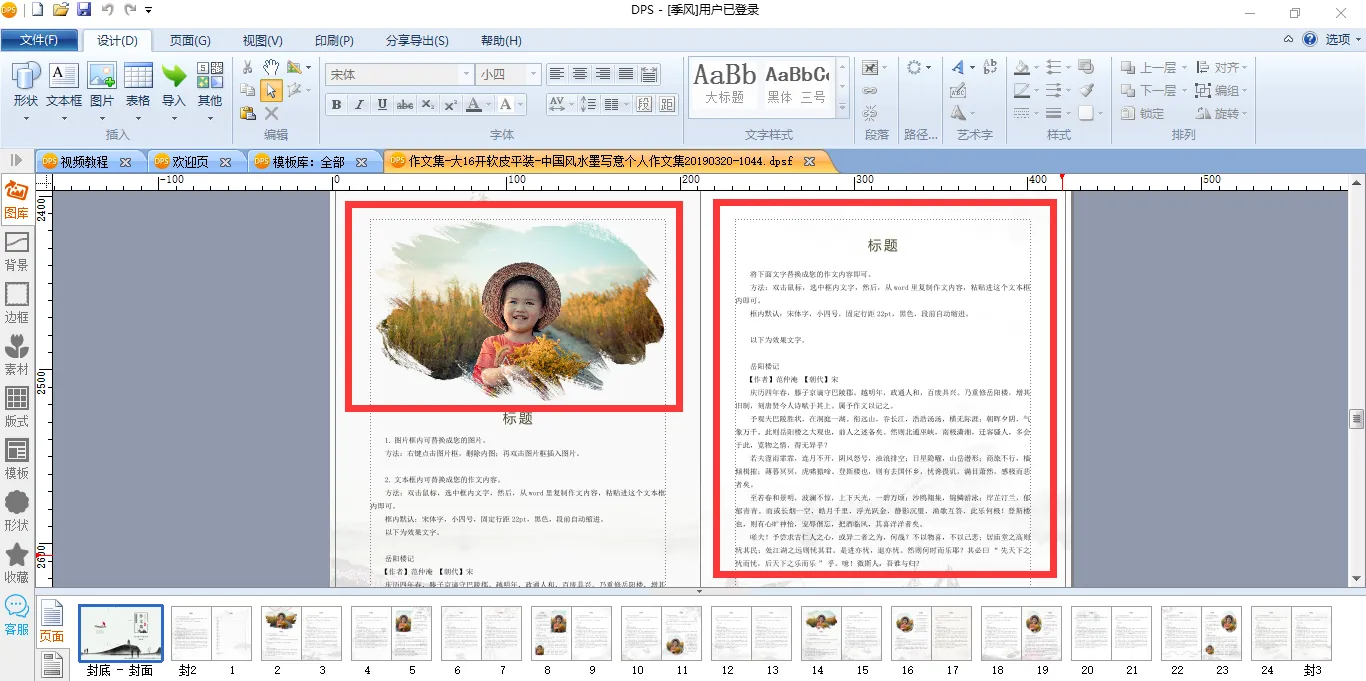Toggle bold text formatting
Viewport: 1366px width, 681px height.
pyautogui.click(x=336, y=105)
